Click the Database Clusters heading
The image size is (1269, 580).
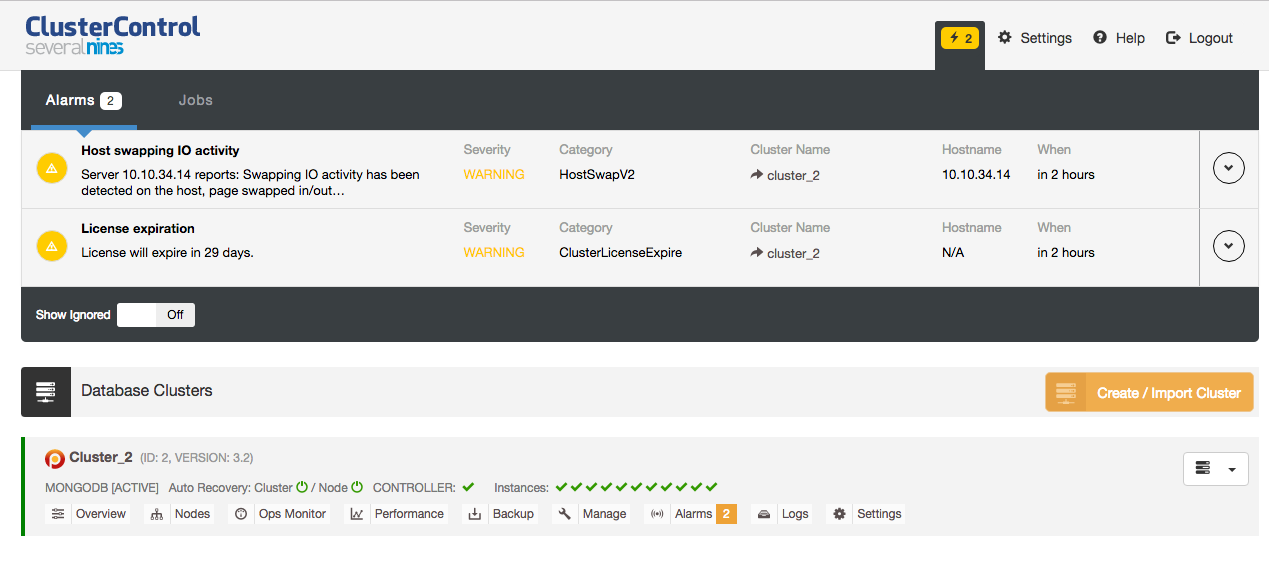pos(147,390)
